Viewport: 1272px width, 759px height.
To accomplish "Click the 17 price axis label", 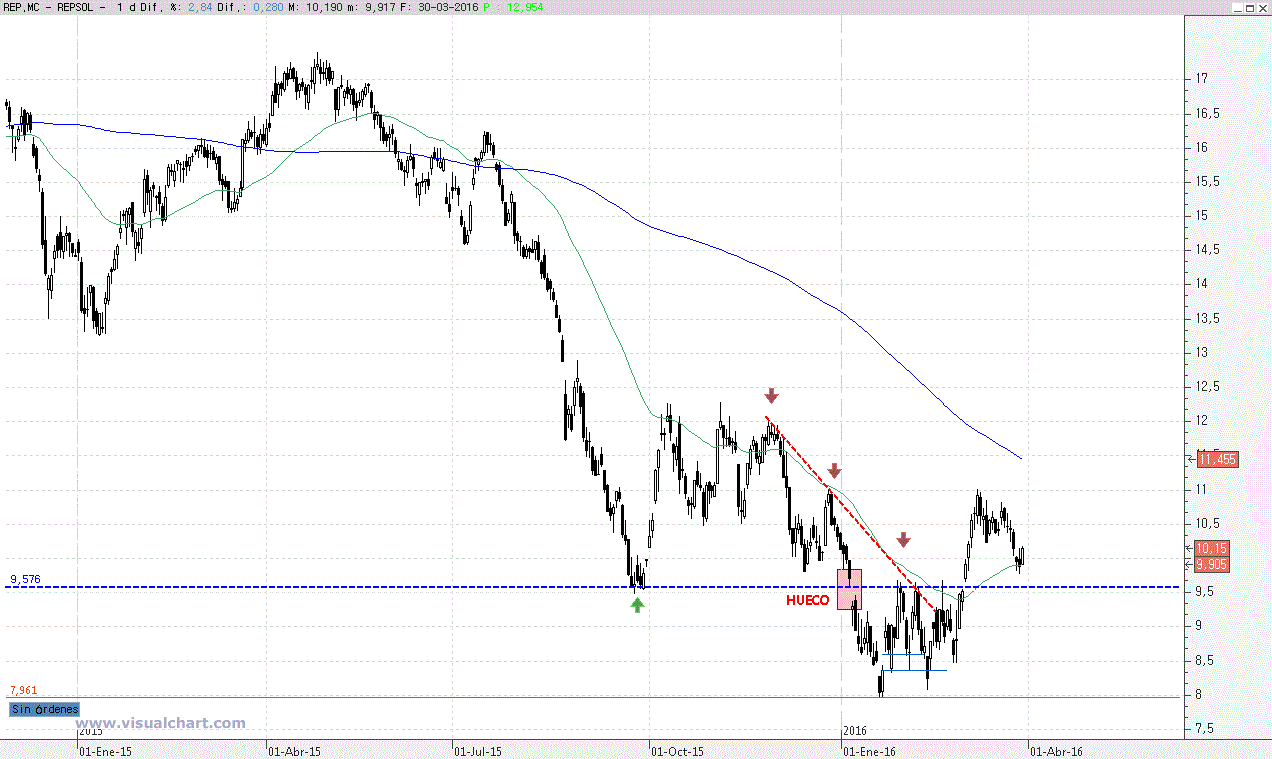I will (1202, 78).
